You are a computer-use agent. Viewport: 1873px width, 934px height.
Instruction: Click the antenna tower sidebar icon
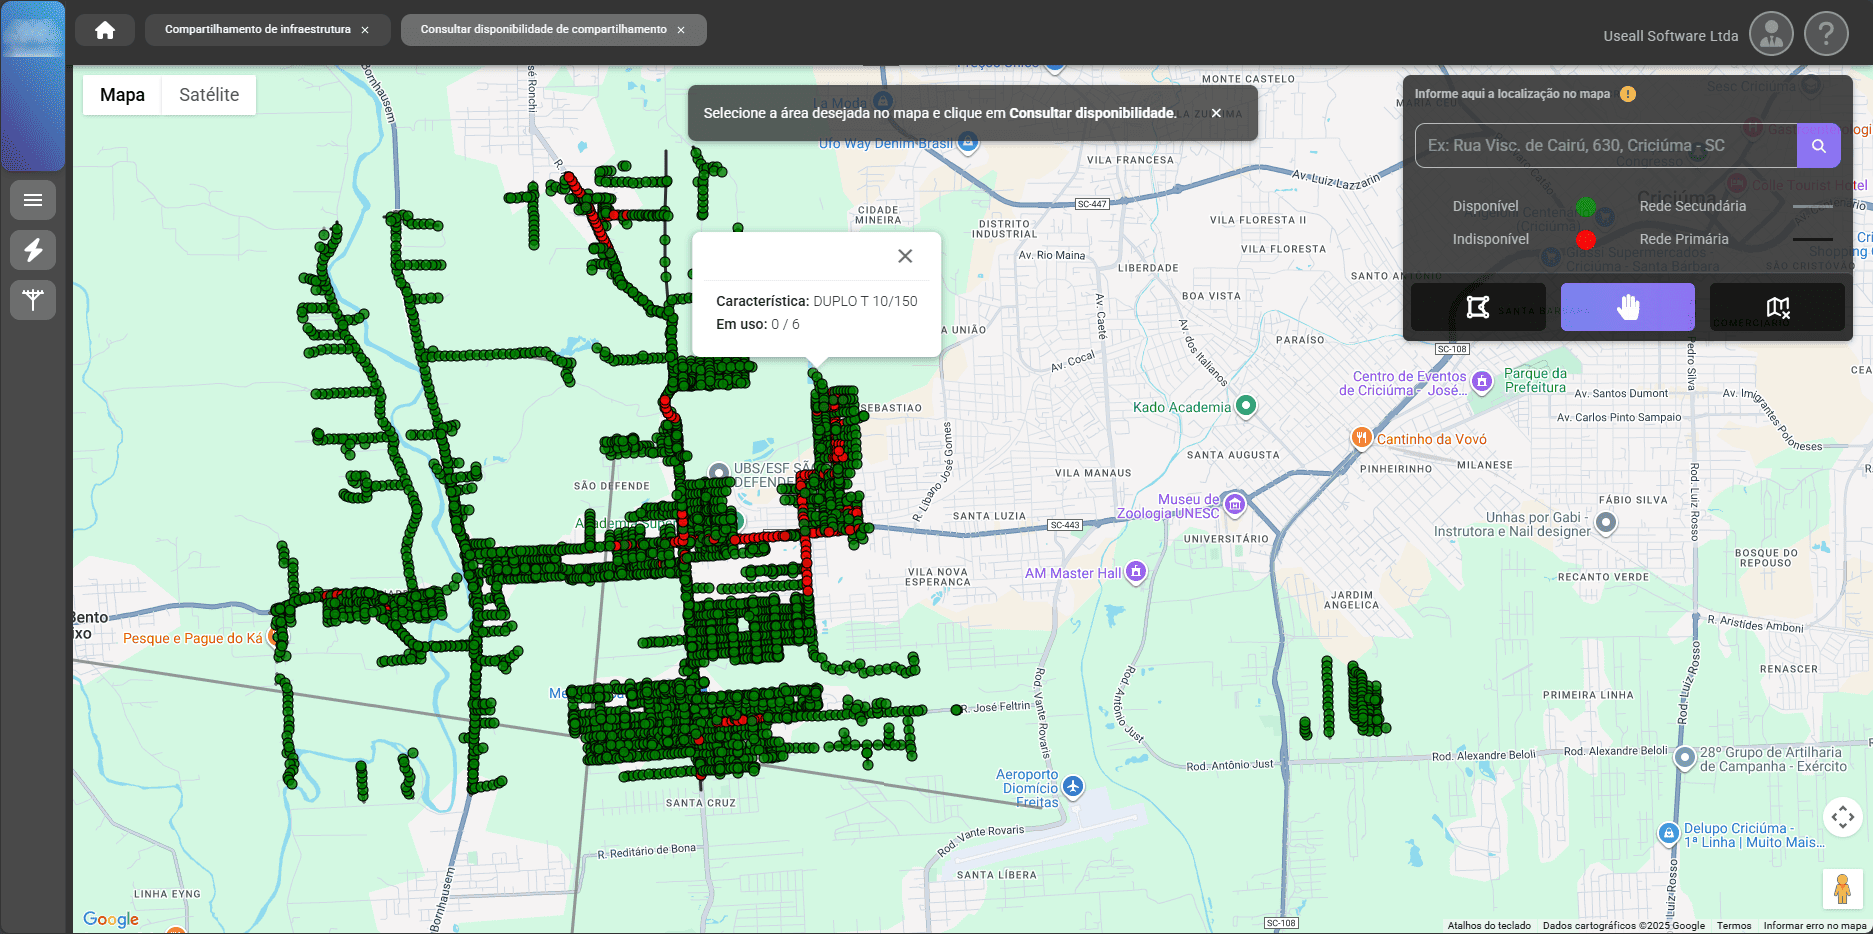pos(33,300)
